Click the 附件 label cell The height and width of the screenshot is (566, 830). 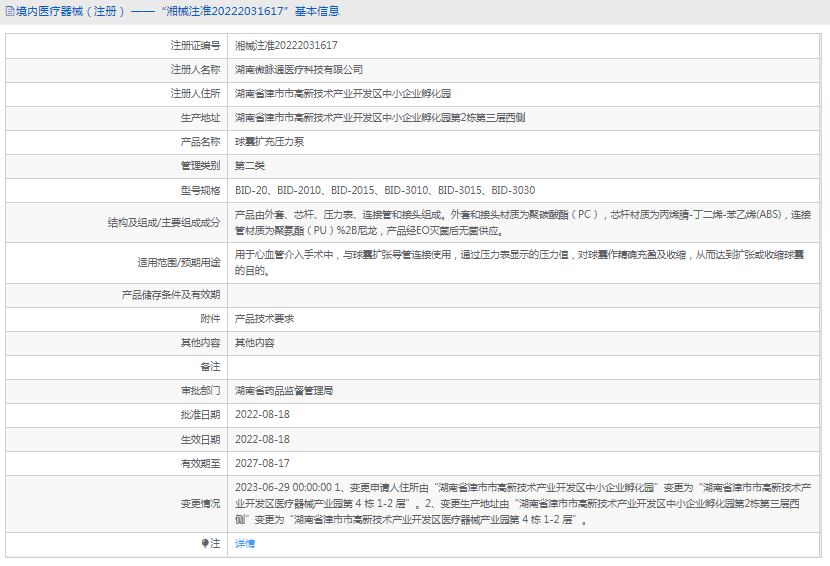116,319
